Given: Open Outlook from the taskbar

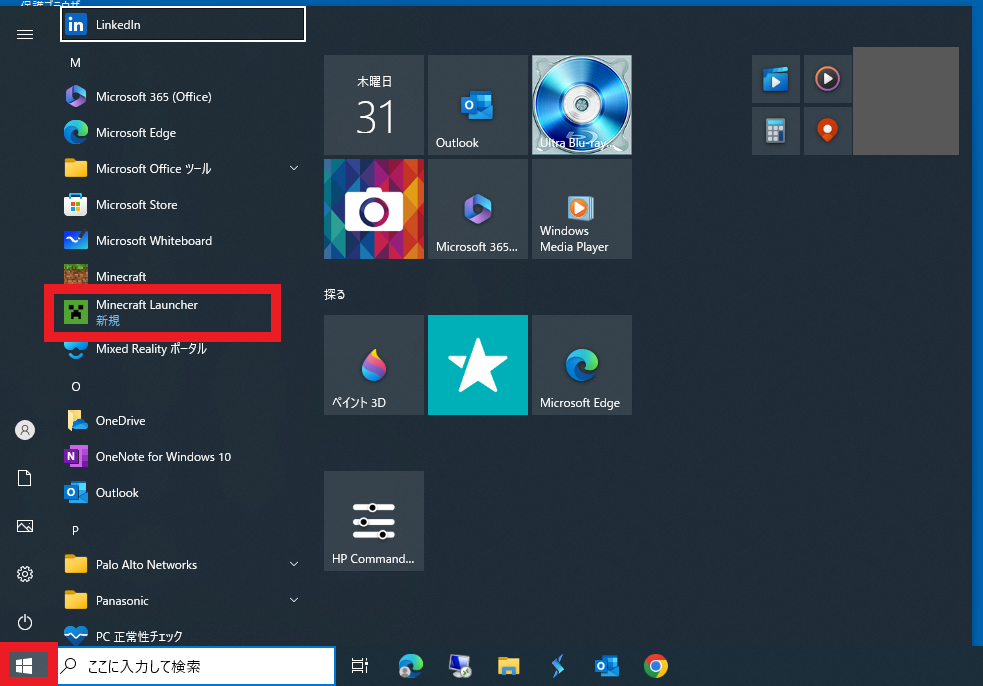Looking at the screenshot, I should click(607, 666).
